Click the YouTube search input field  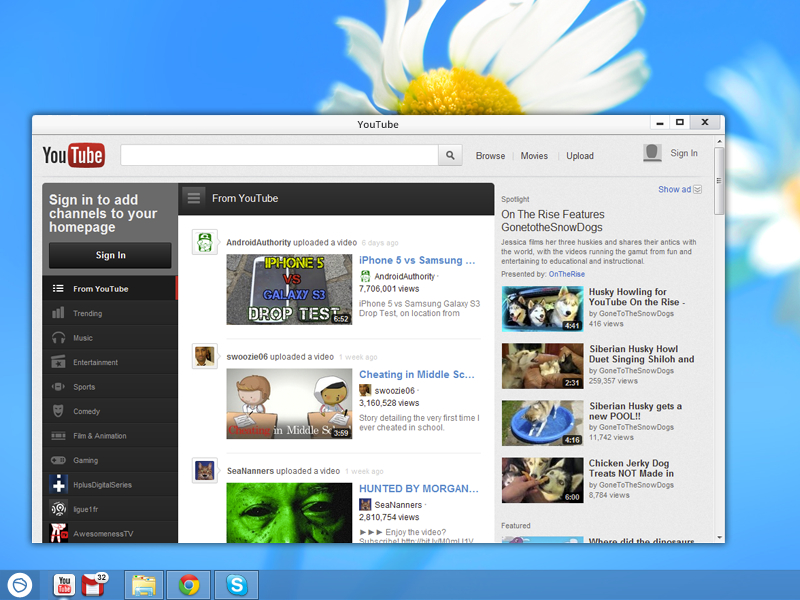[x=280, y=155]
